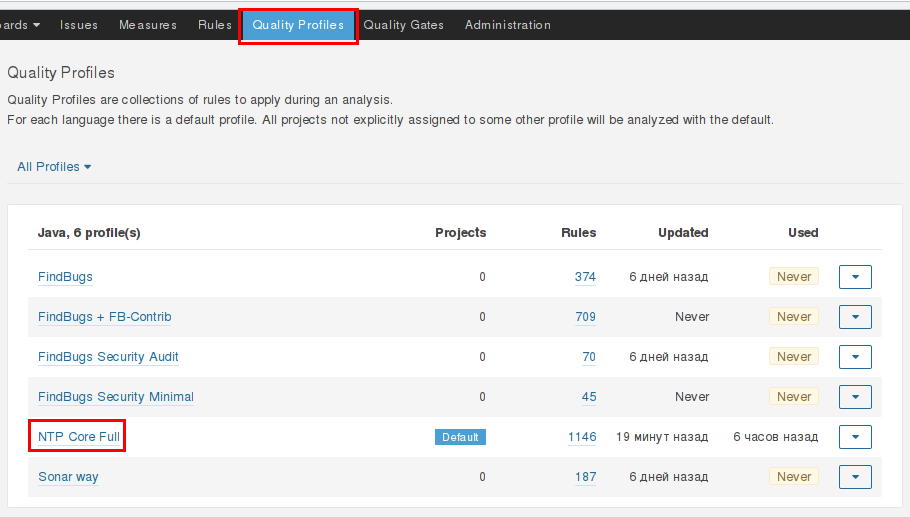This screenshot has width=910, height=517.
Task: Click the Projects column header
Action: (461, 233)
